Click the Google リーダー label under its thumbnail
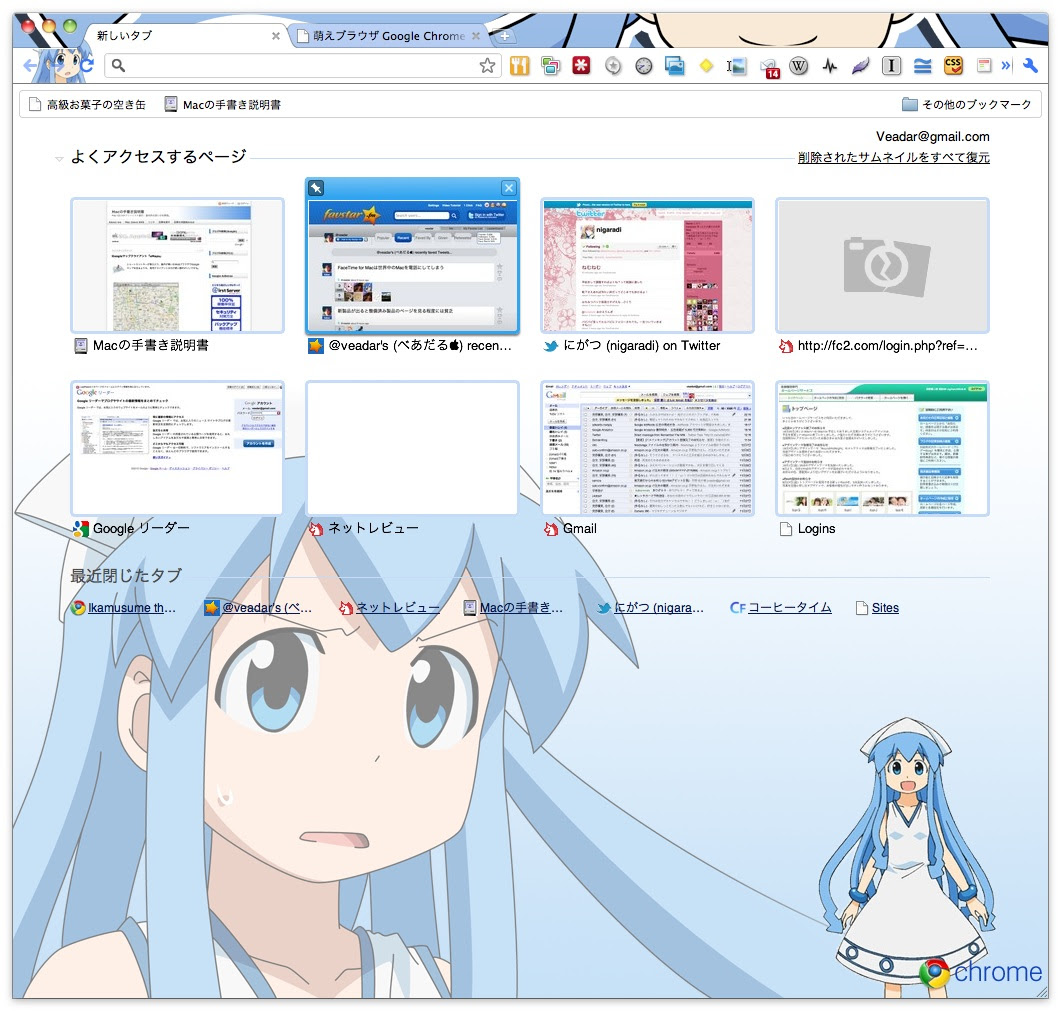 point(141,529)
